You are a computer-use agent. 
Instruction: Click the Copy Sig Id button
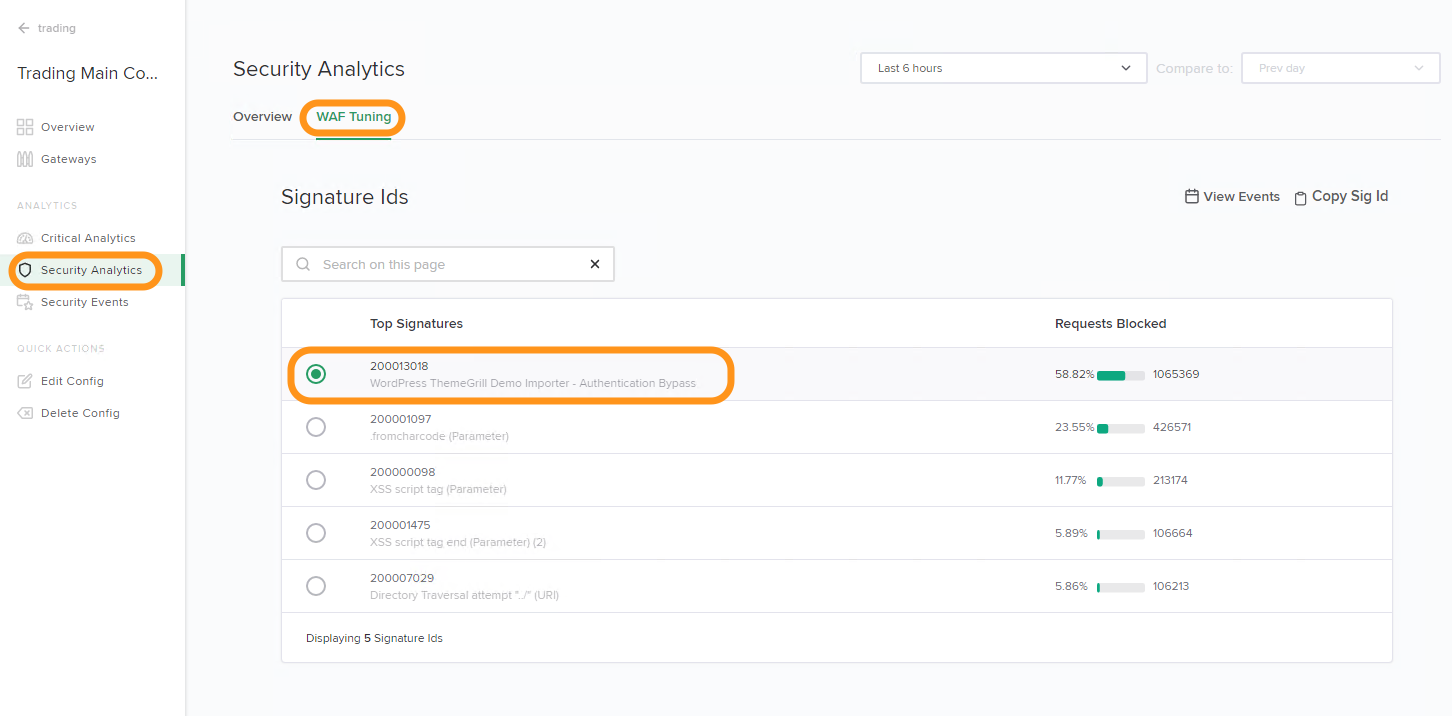click(1341, 197)
